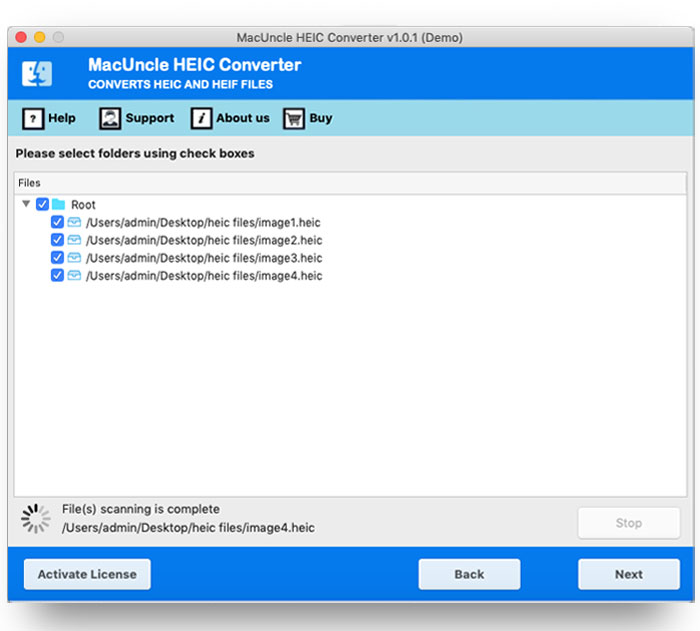Select the image3.heic file path row

pos(204,258)
